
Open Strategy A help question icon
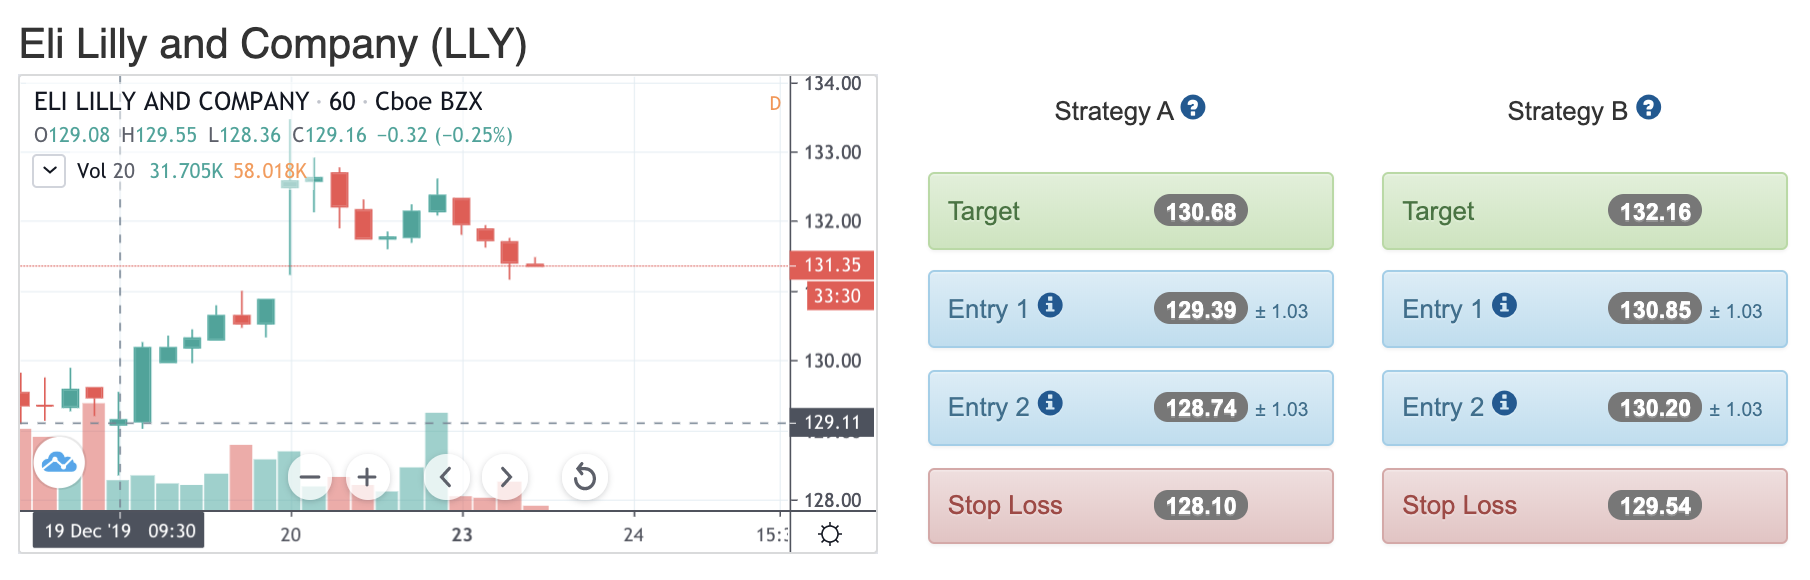(x=1193, y=107)
